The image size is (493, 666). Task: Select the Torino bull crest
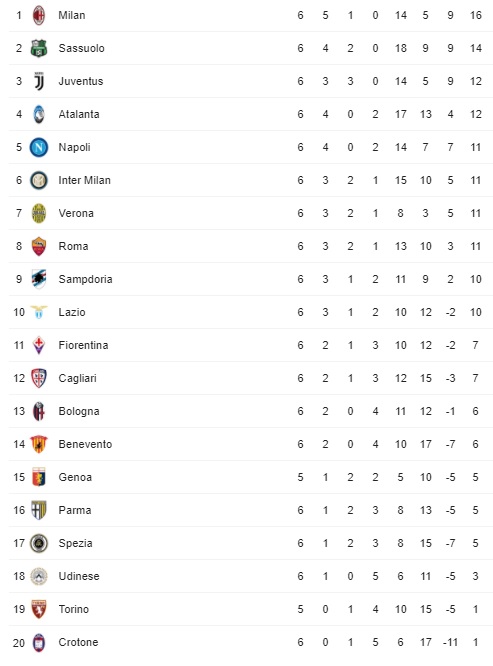[x=39, y=609]
